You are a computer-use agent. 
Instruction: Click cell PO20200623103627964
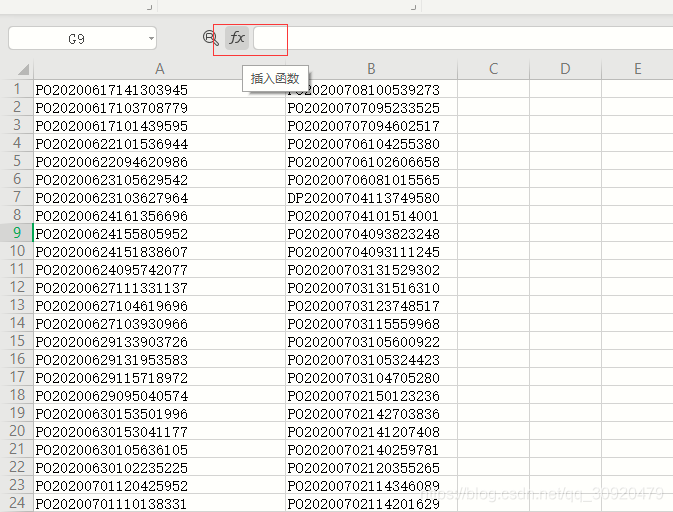click(x=160, y=197)
